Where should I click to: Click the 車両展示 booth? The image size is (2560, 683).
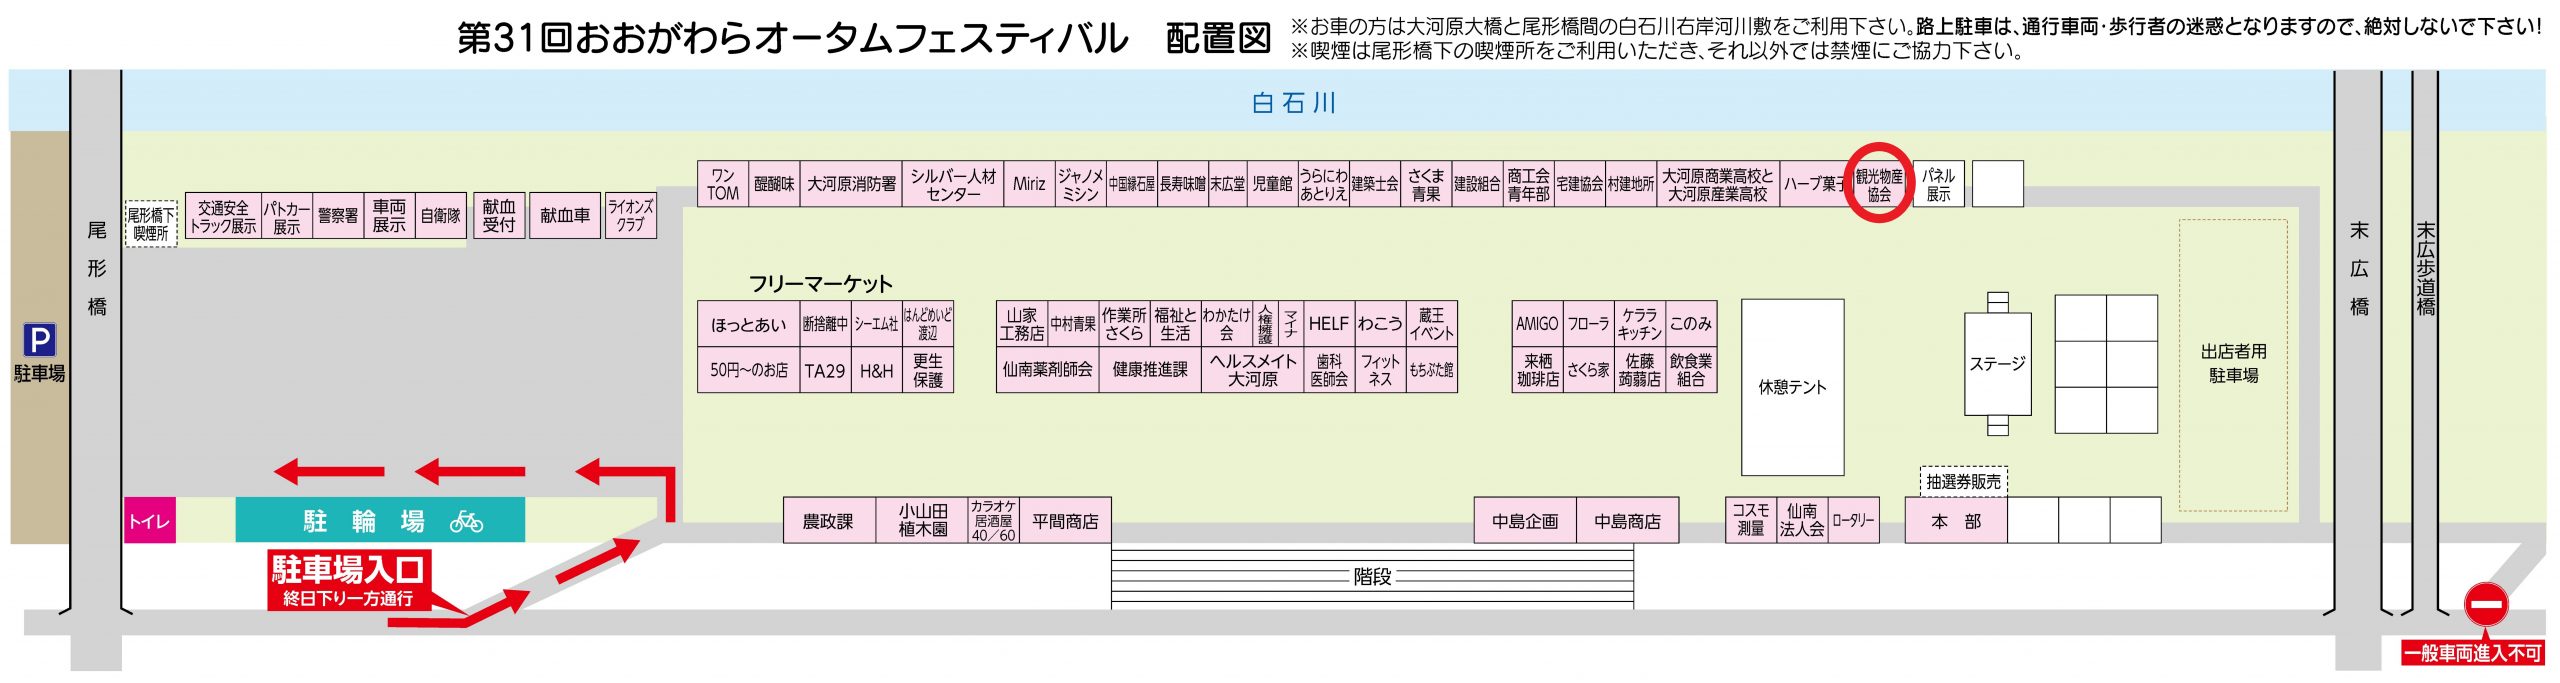click(x=389, y=216)
